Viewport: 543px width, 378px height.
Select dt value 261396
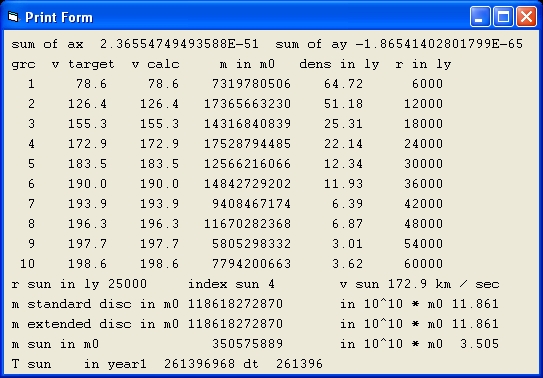point(300,364)
